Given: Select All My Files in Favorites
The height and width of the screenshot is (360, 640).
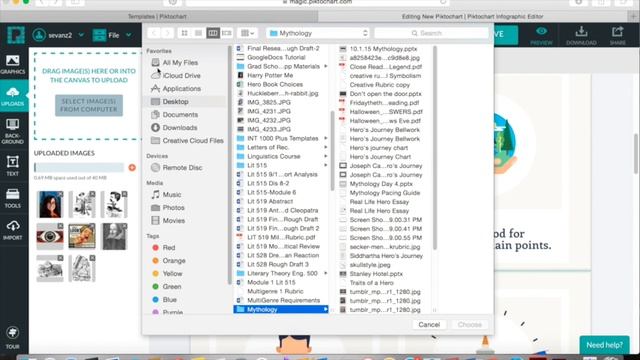Looking at the screenshot, I should click(180, 62).
